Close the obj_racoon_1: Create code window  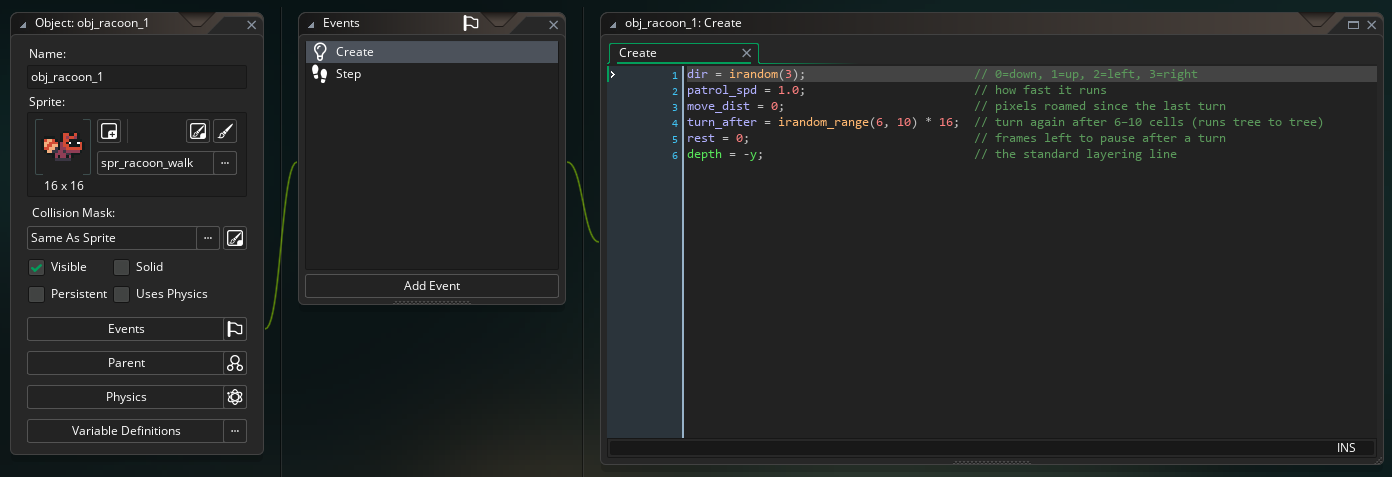coord(1372,24)
